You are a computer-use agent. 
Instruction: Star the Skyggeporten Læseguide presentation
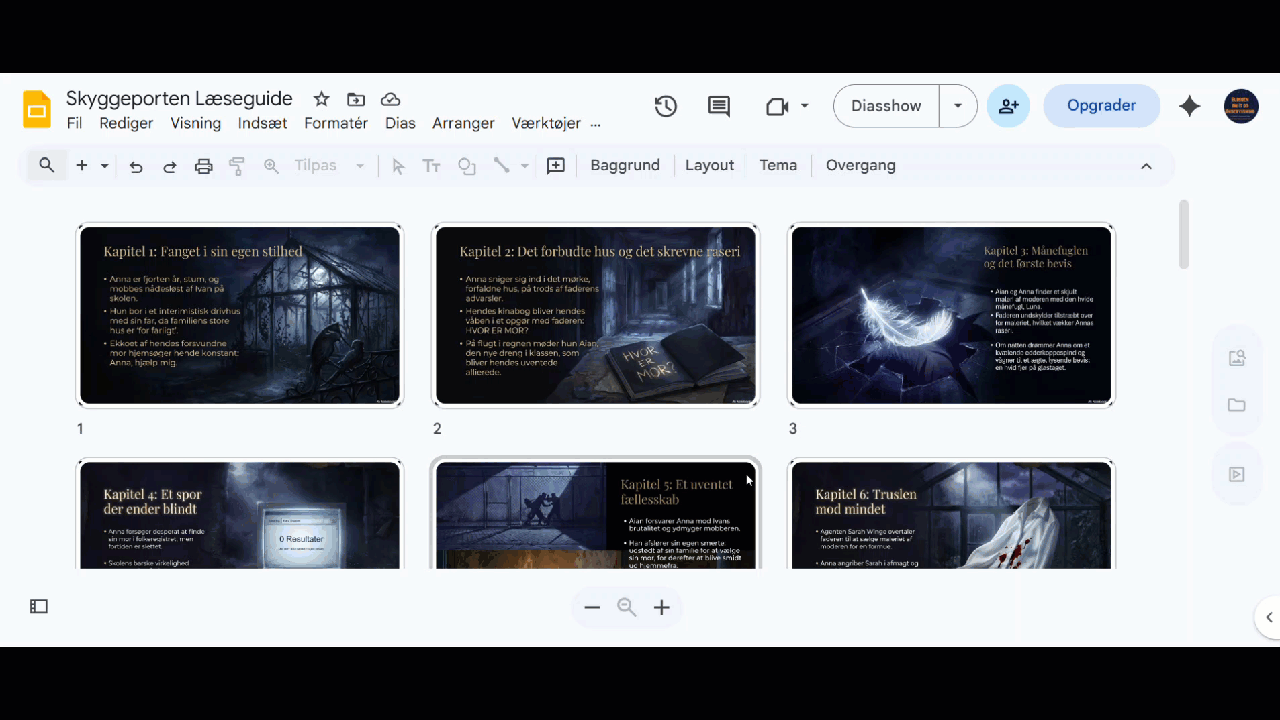[321, 99]
